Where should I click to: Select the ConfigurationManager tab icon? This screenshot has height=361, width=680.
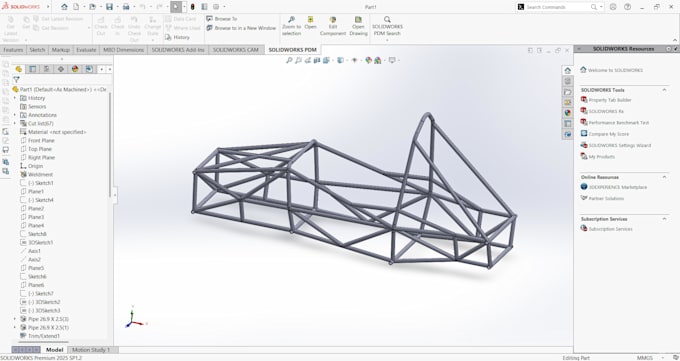pos(46,69)
